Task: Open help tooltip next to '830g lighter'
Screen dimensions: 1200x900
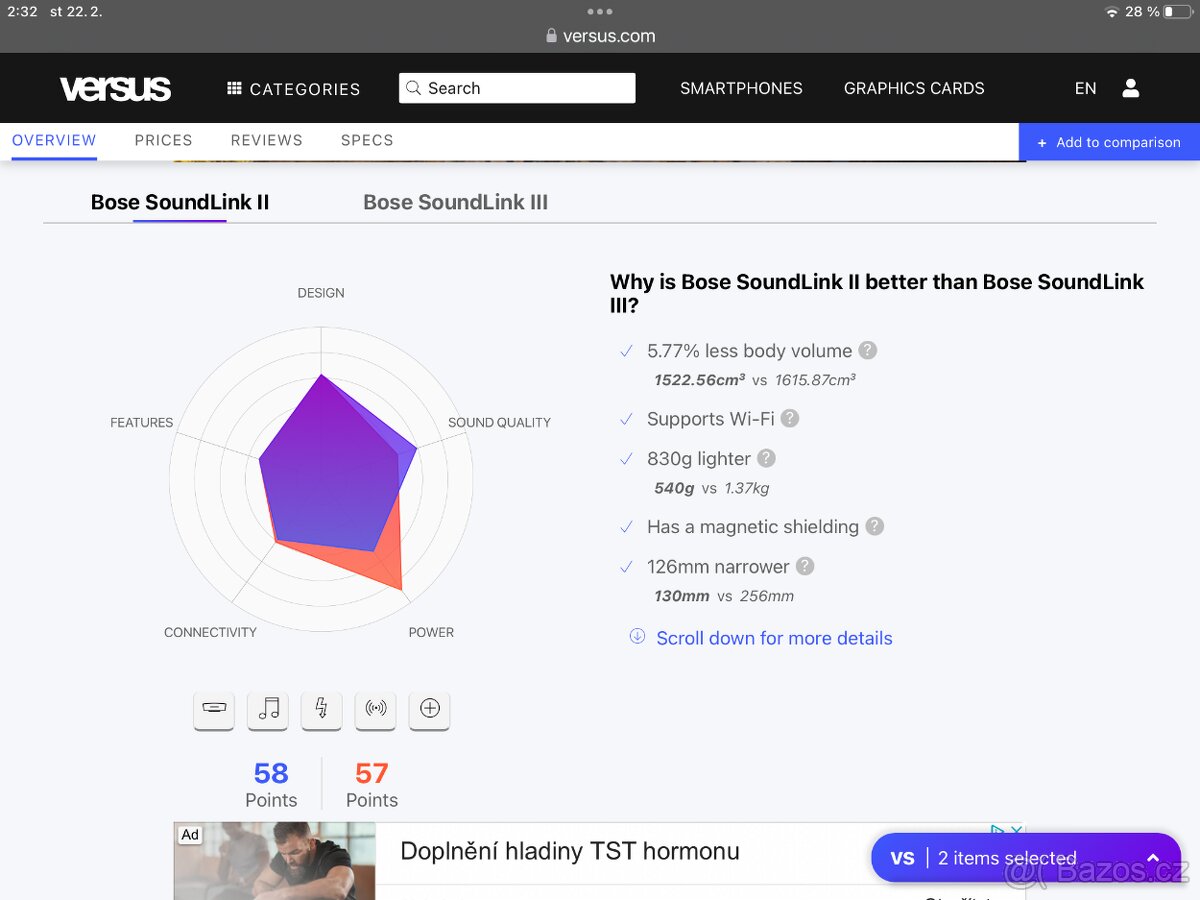Action: point(766,457)
